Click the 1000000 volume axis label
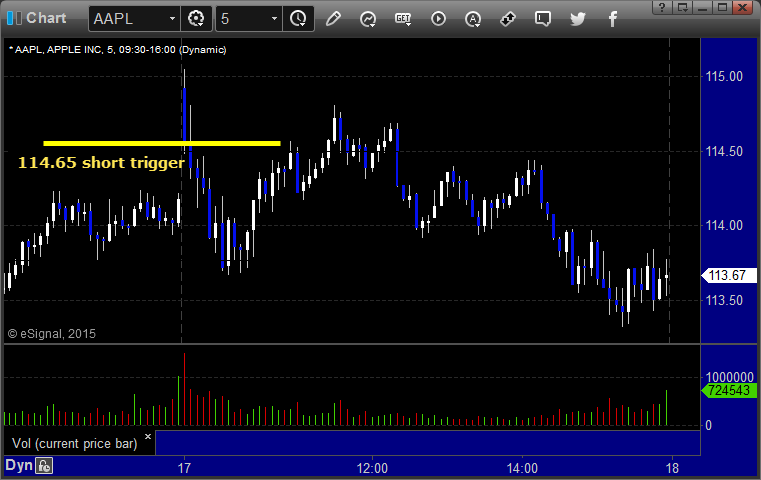The image size is (761, 480). pos(729,377)
